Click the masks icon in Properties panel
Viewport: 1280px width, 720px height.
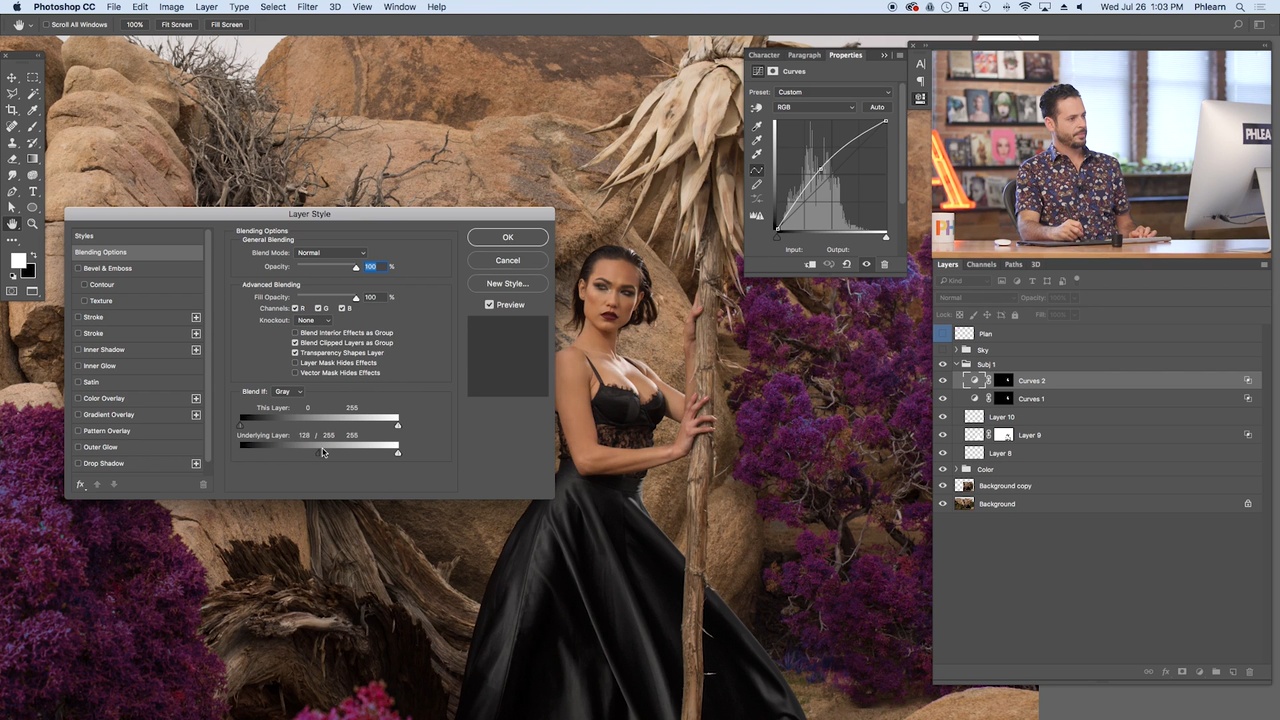coord(772,71)
